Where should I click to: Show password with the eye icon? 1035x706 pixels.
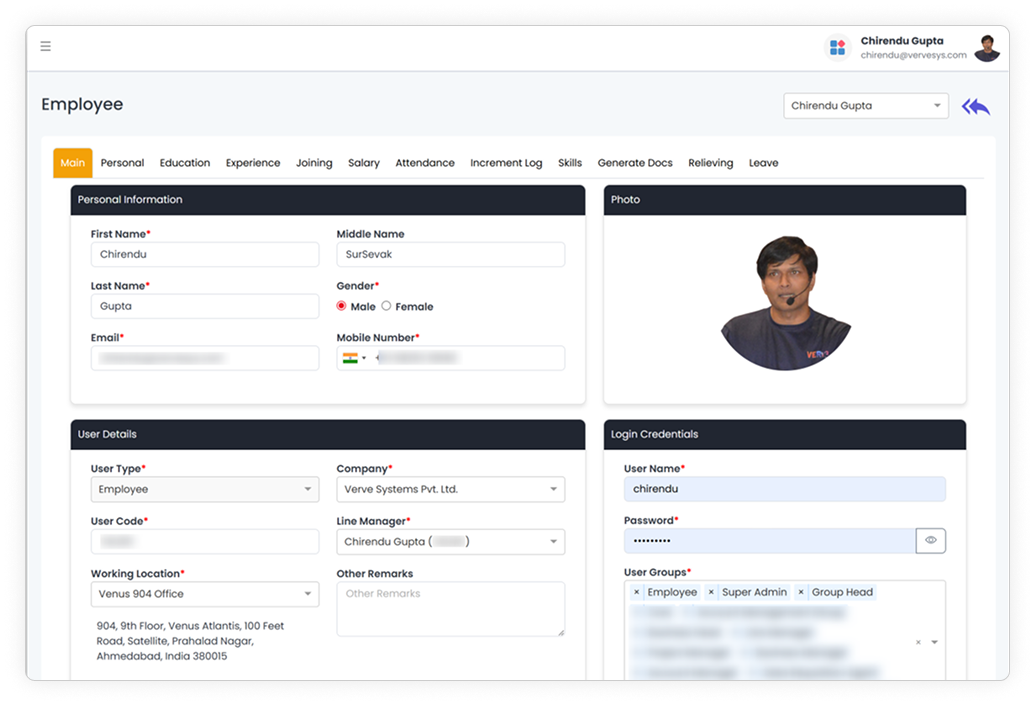(x=931, y=540)
